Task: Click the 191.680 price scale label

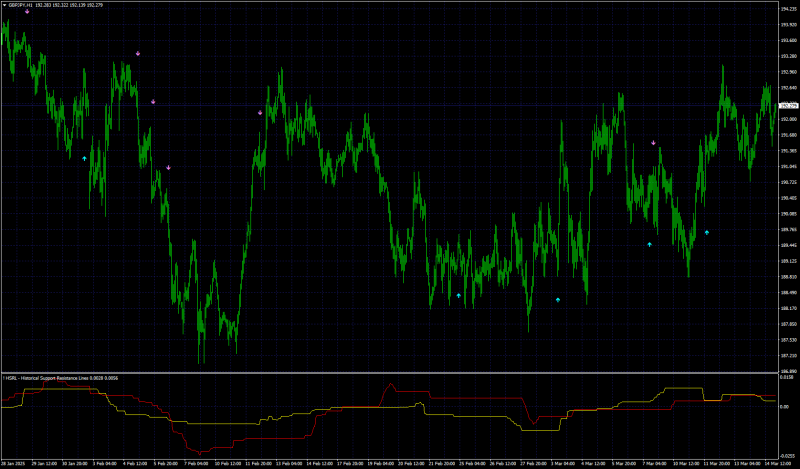Action: pos(788,135)
